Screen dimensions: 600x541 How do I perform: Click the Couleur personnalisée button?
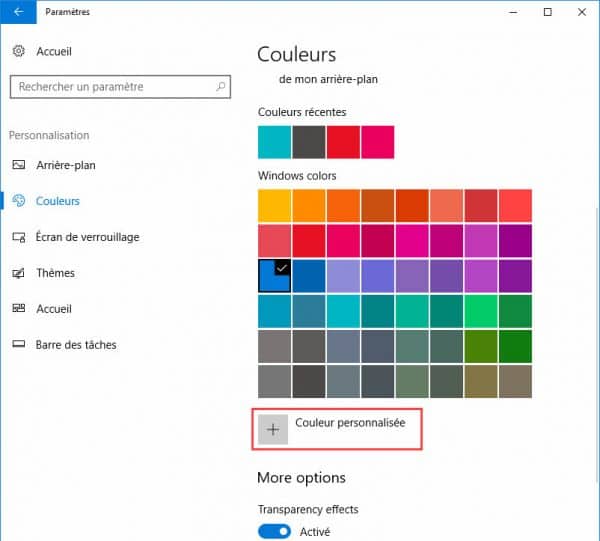(x=349, y=424)
